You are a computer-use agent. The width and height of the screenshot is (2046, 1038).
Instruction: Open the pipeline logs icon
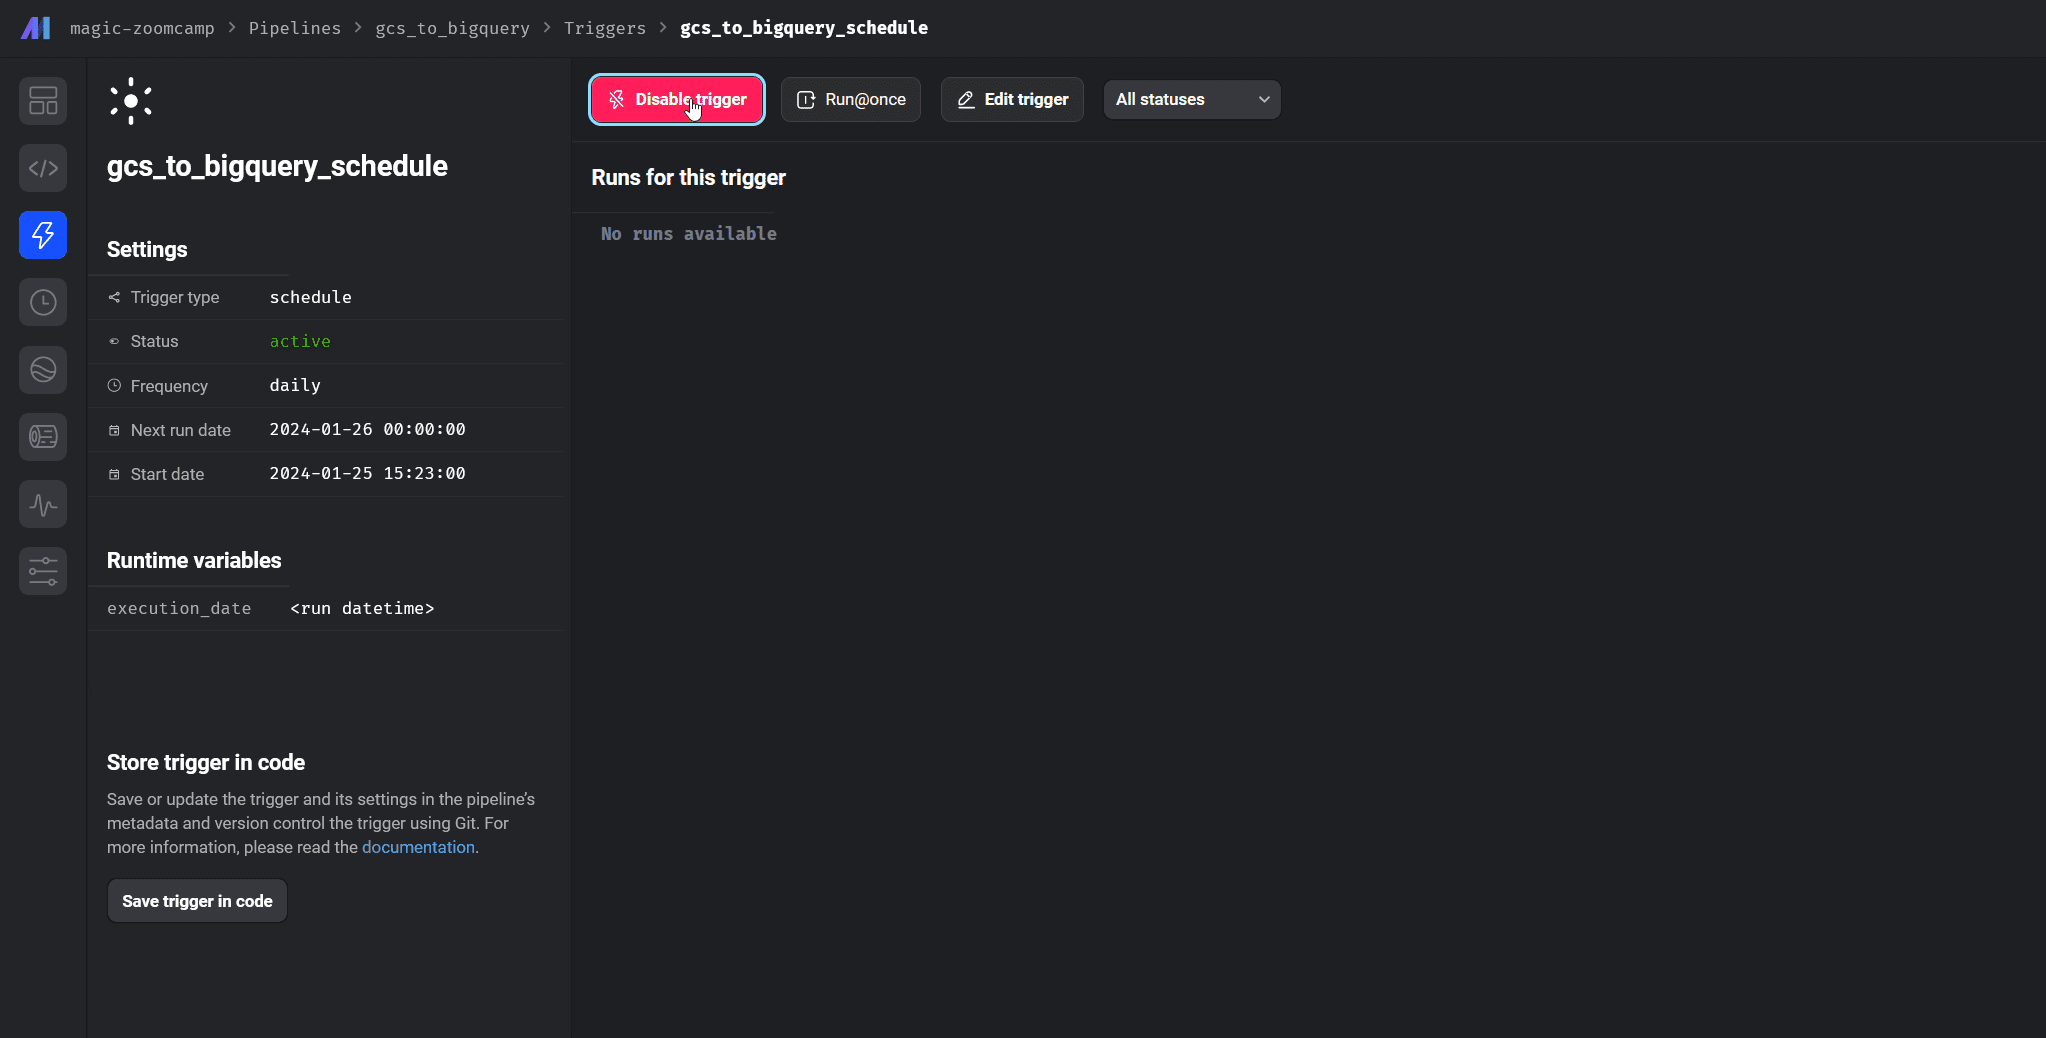point(43,437)
